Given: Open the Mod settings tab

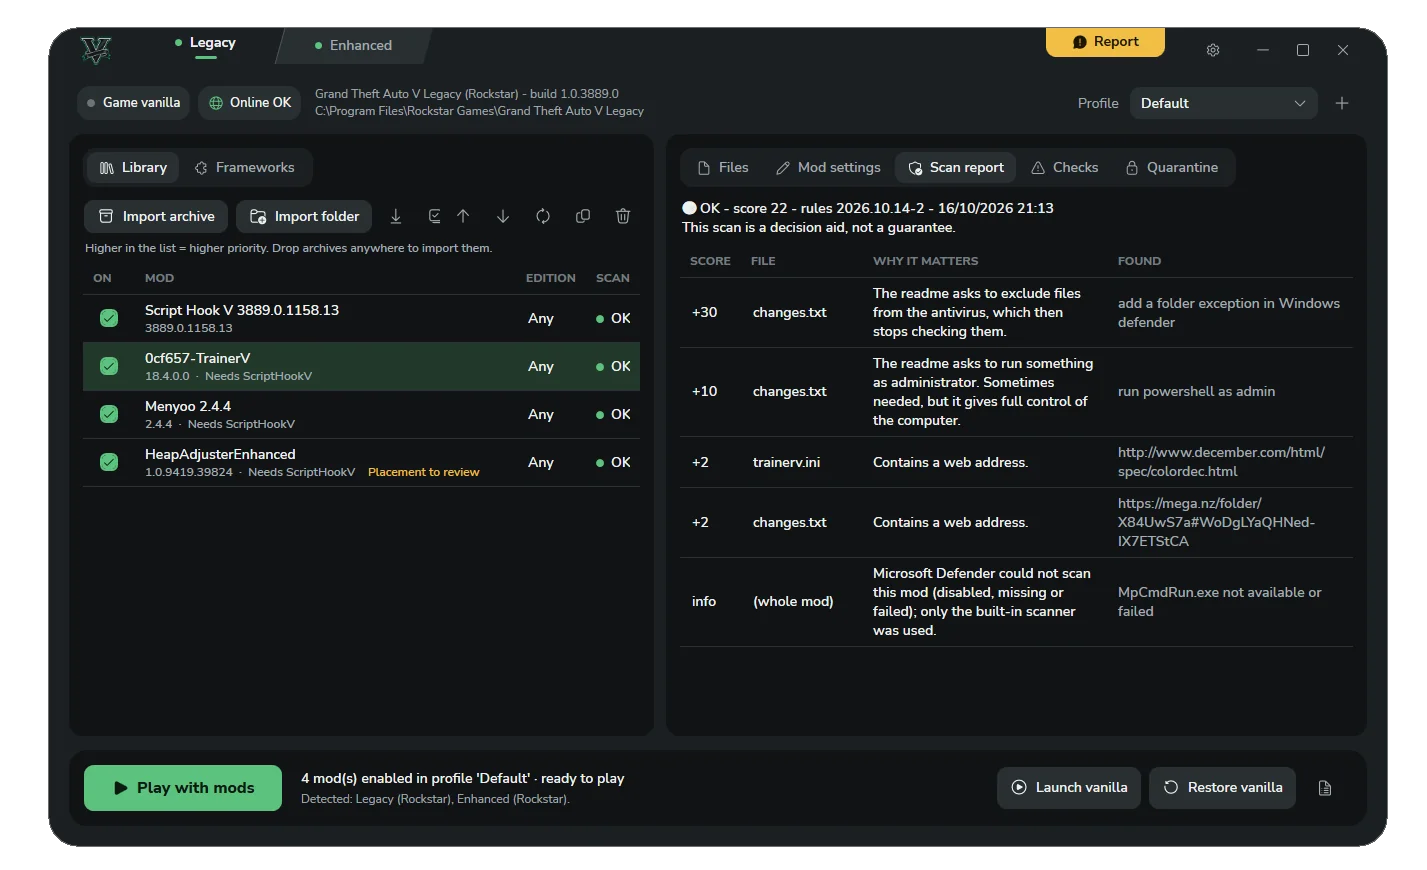Looking at the screenshot, I should (x=828, y=168).
